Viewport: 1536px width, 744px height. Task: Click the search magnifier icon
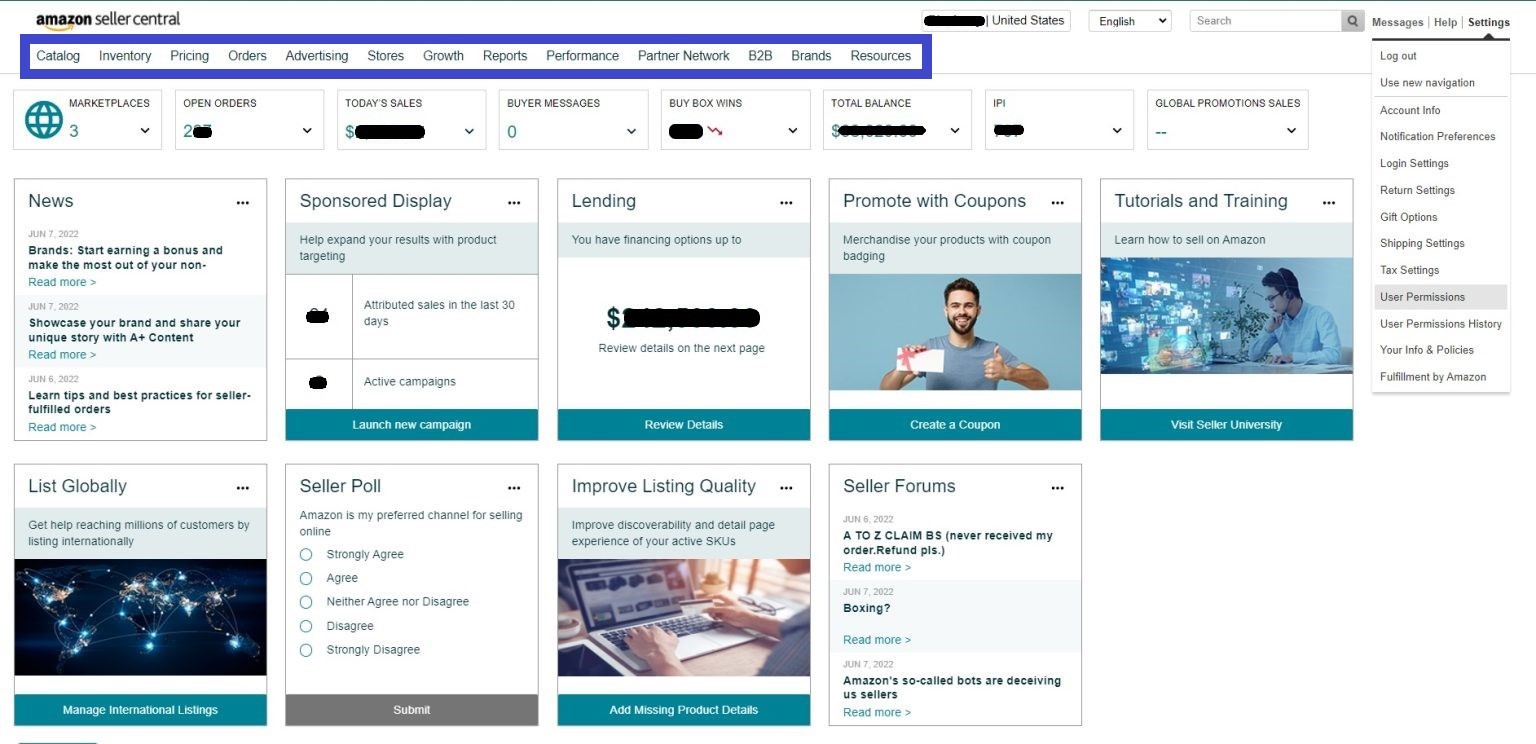[1353, 21]
